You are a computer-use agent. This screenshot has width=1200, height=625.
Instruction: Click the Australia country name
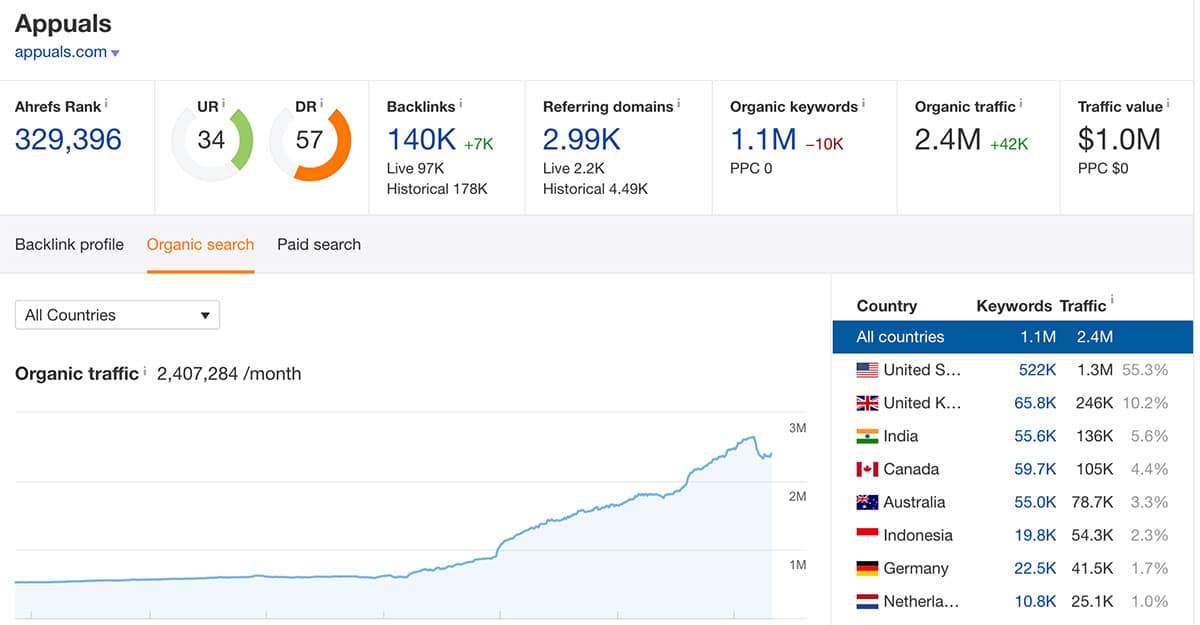tap(914, 502)
